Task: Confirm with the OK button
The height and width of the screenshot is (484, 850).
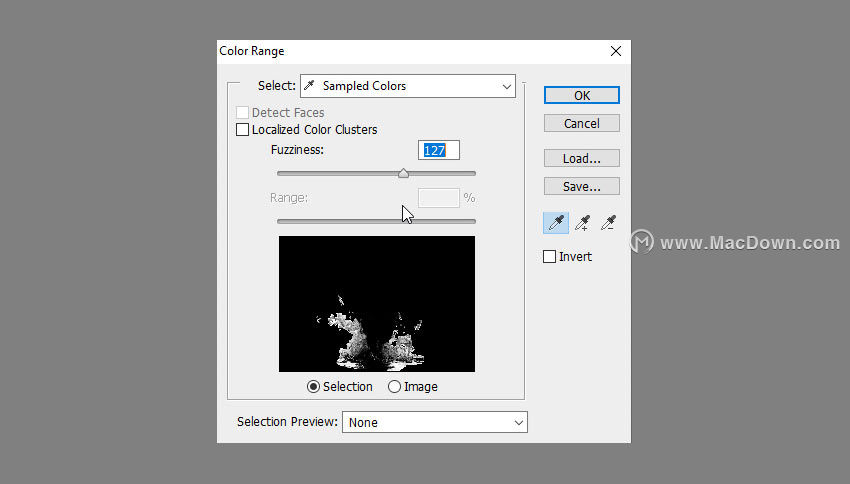Action: (x=582, y=95)
